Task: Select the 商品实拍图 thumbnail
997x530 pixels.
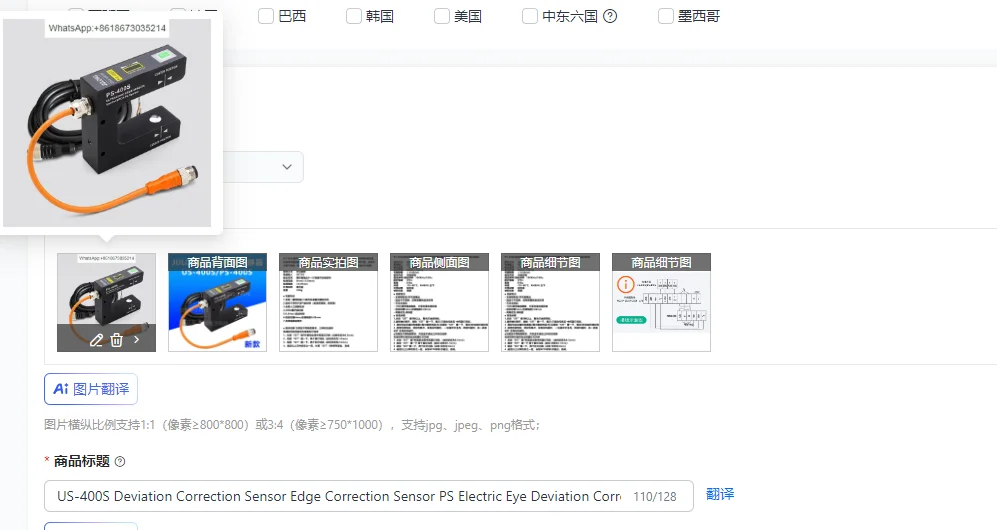Action: click(x=328, y=302)
